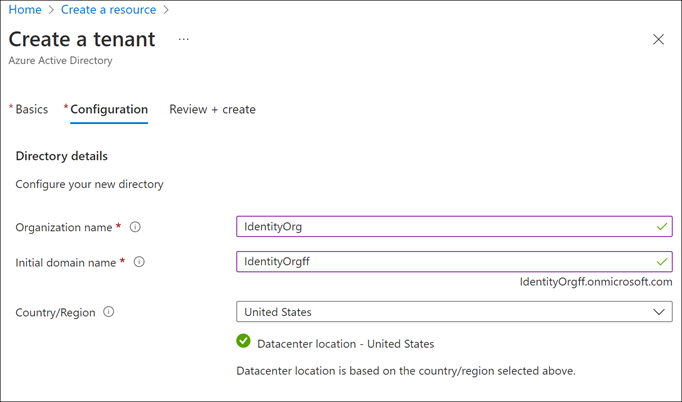
Task: Show info tooltip for Organization name
Action: click(135, 227)
